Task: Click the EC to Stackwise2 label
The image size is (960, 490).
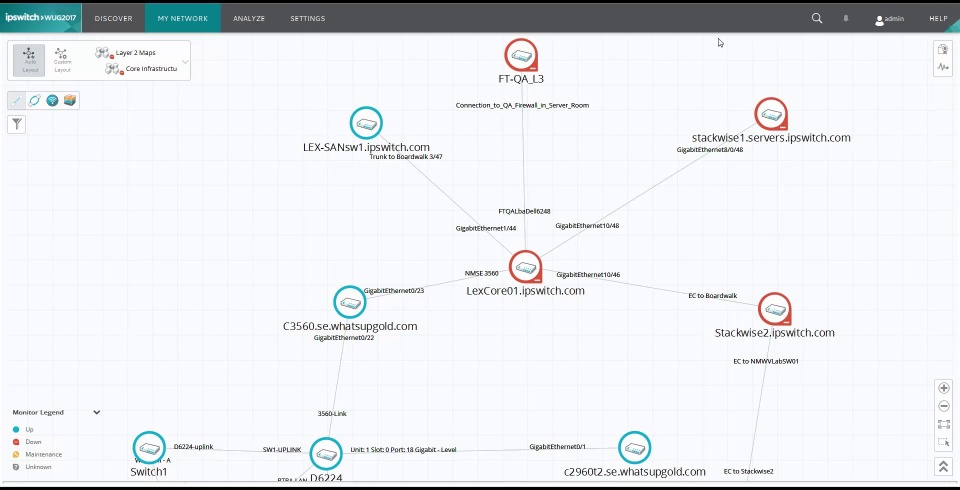Action: tap(748, 472)
